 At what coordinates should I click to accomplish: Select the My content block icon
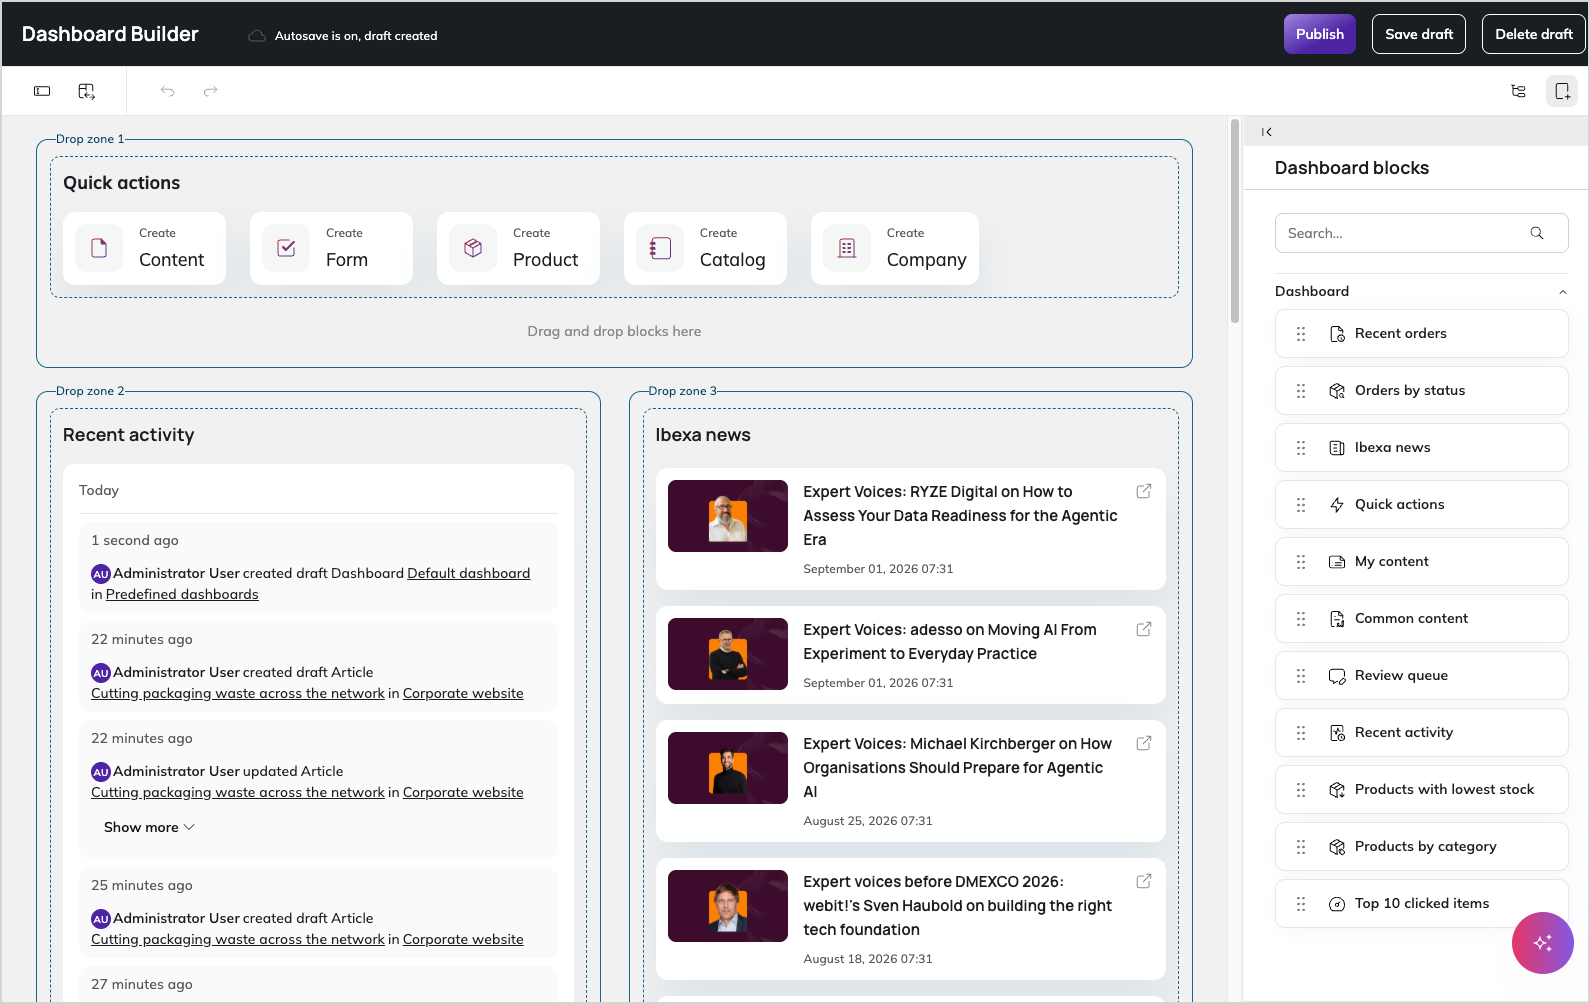tap(1337, 562)
